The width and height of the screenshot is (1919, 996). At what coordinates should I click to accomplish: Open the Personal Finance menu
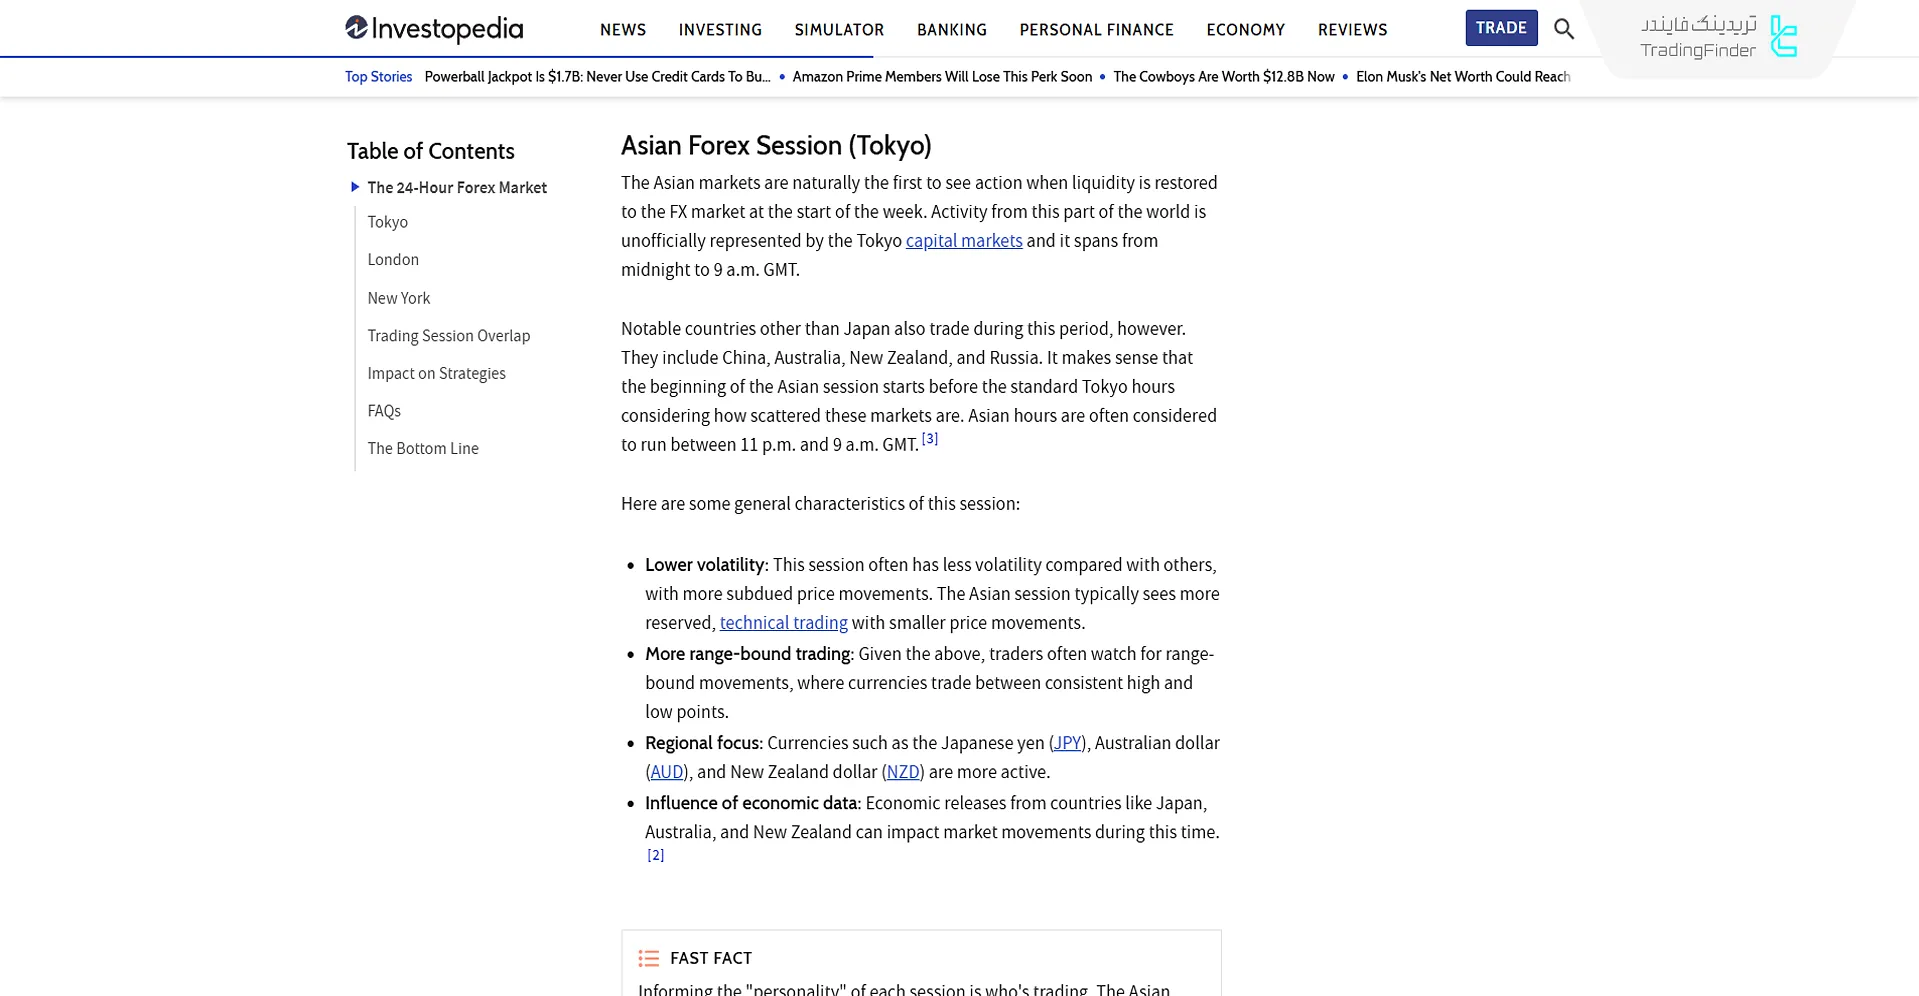[x=1096, y=30]
